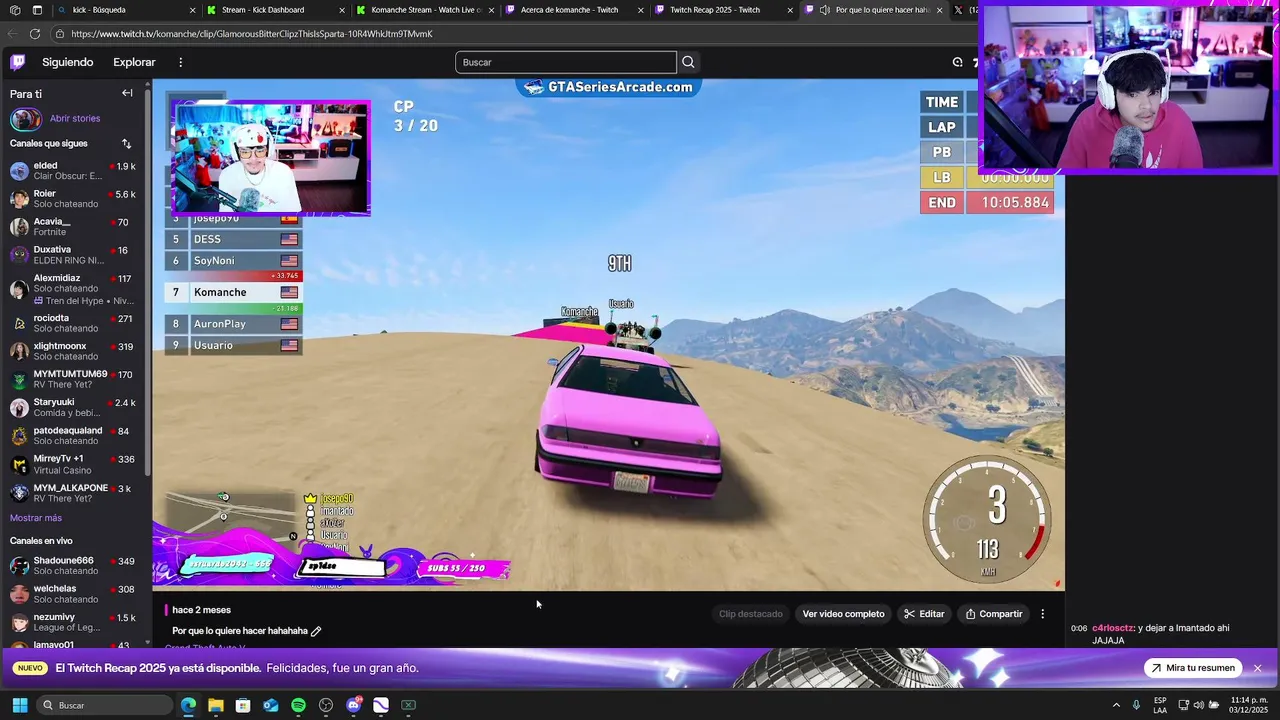The image size is (1280, 720).
Task: Open MirreyTv channel in sidebar
Action: tap(74, 464)
